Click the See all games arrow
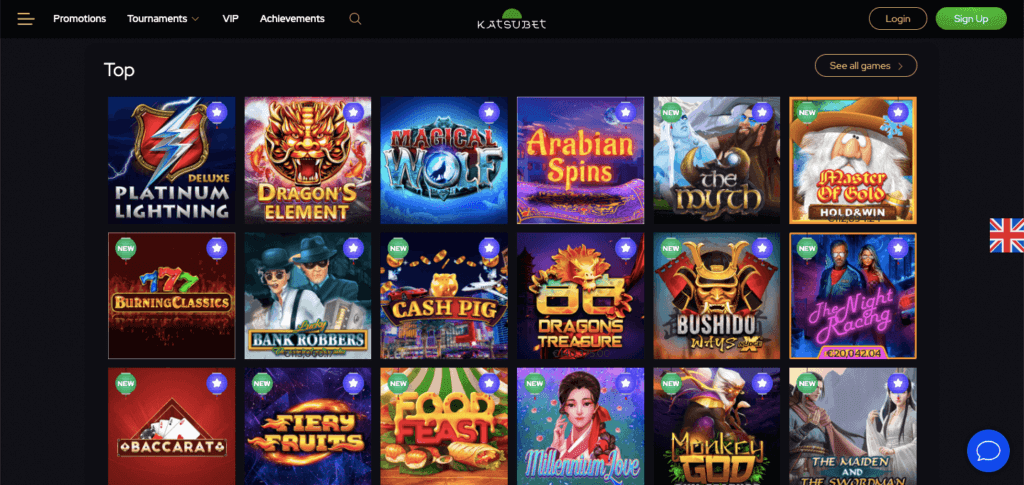1024x485 pixels. pos(901,66)
